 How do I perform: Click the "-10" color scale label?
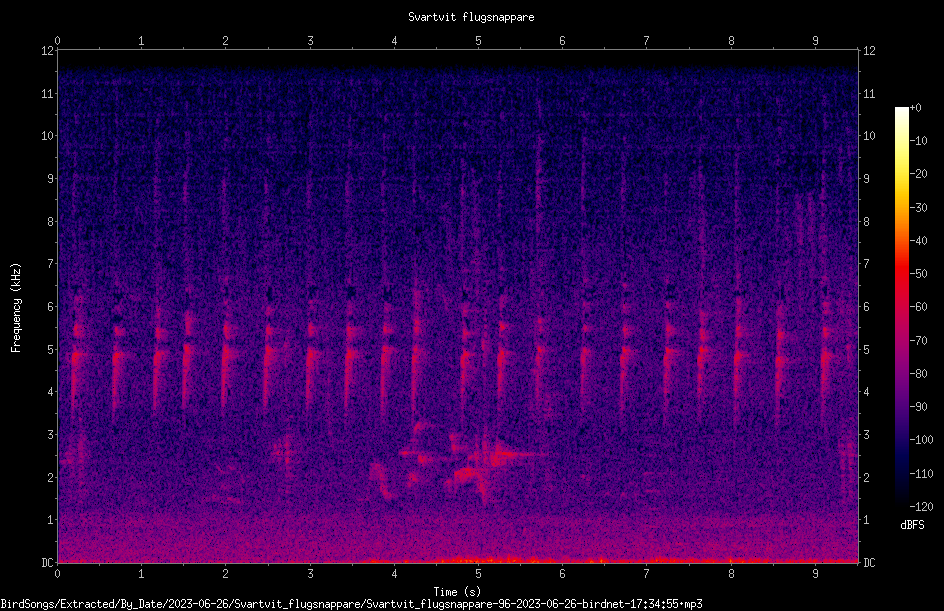(918, 141)
